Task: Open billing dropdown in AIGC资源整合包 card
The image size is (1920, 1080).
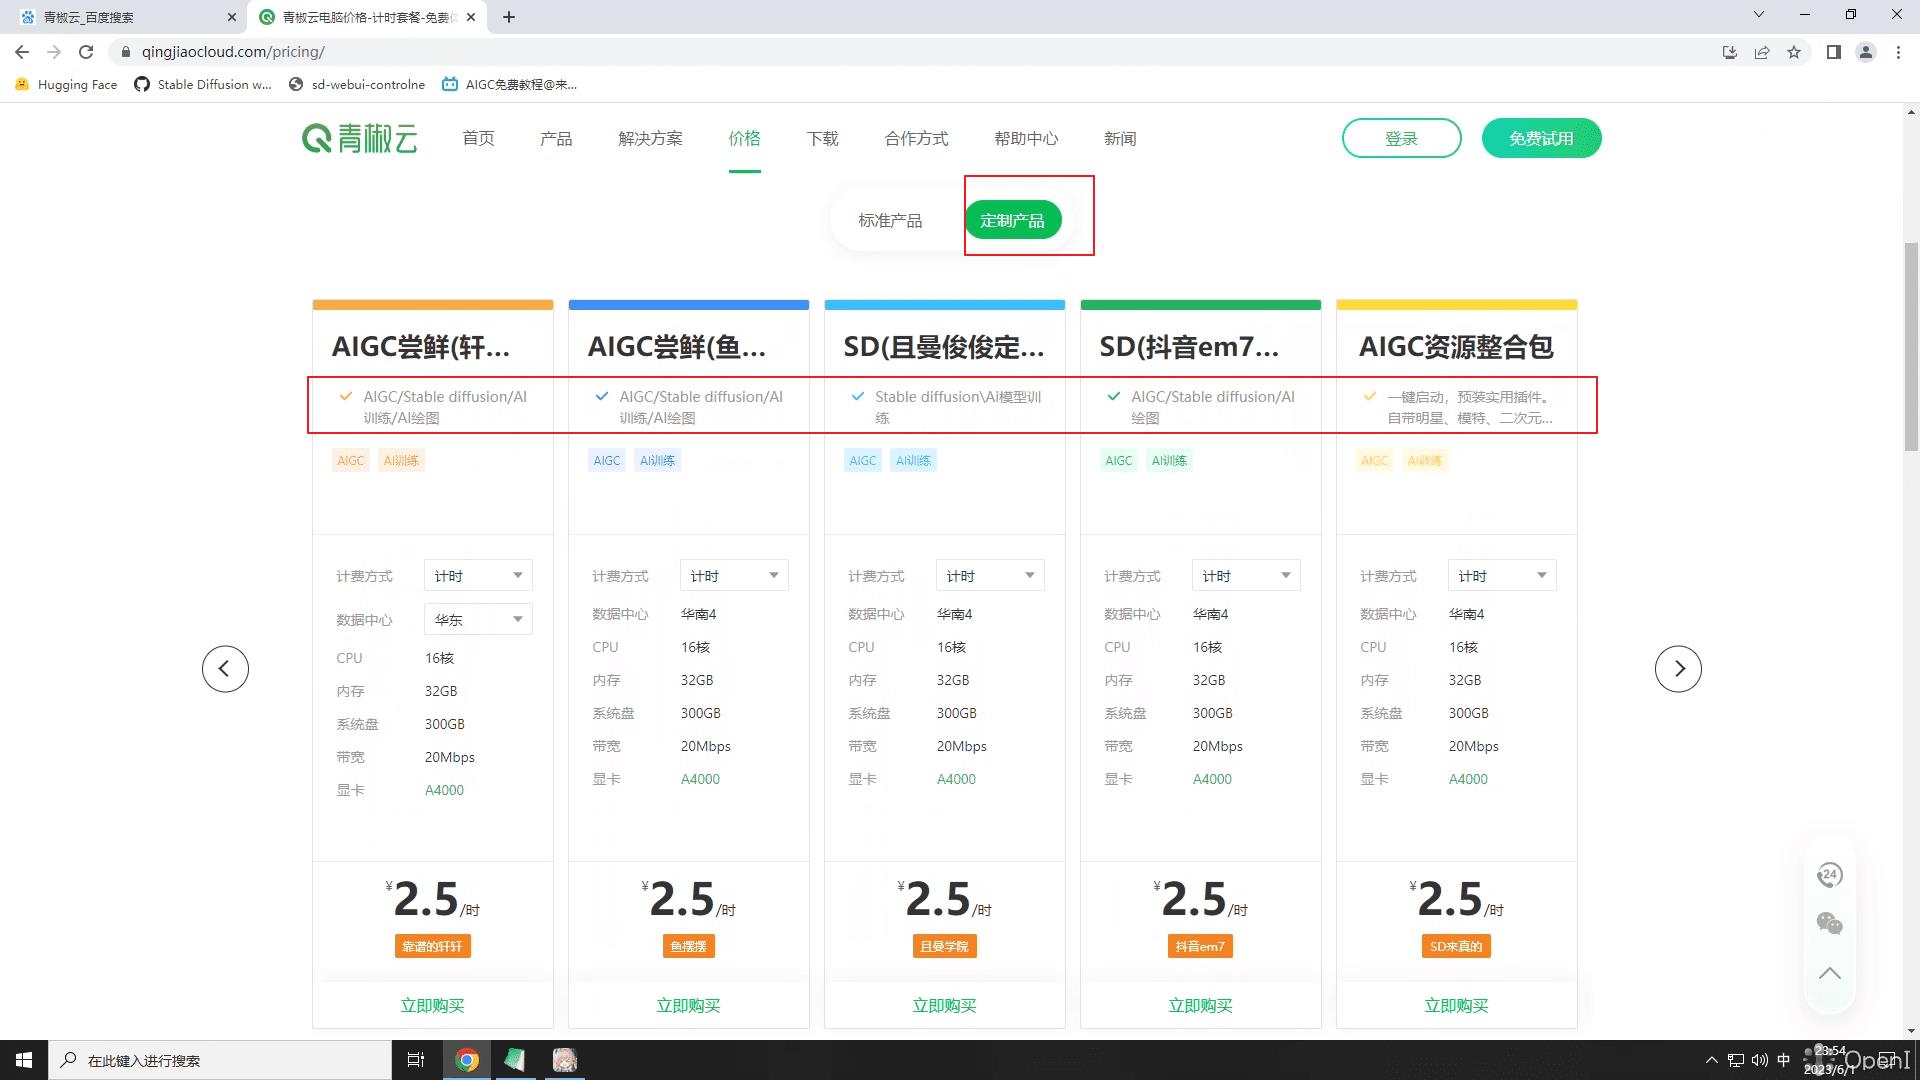Action: [1501, 575]
